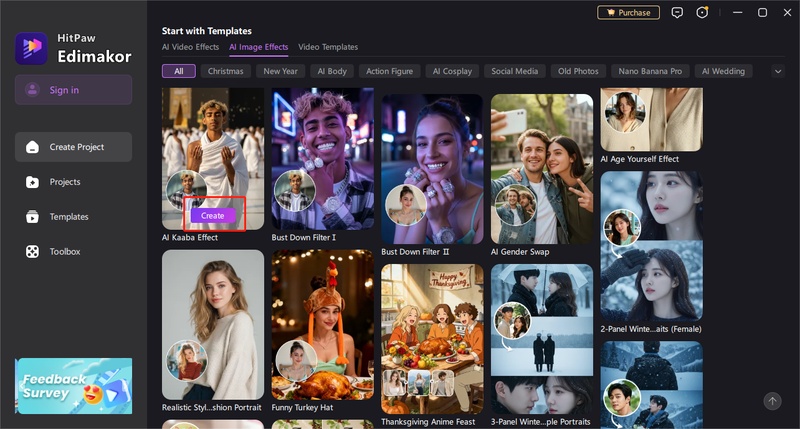The image size is (800, 429).
Task: Click the Toolbox dice icon
Action: point(33,251)
